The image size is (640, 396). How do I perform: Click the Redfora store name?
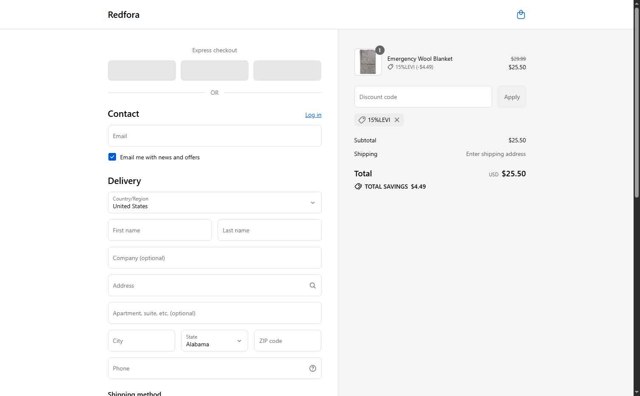[123, 15]
